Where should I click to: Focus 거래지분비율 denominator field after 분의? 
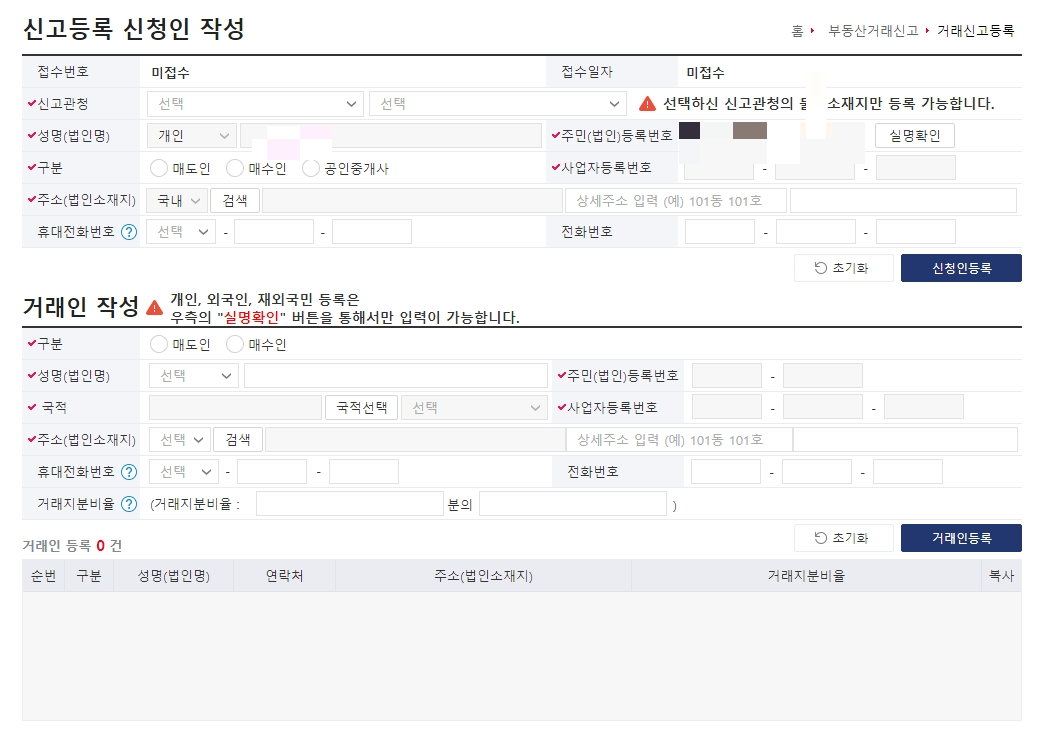(x=573, y=504)
